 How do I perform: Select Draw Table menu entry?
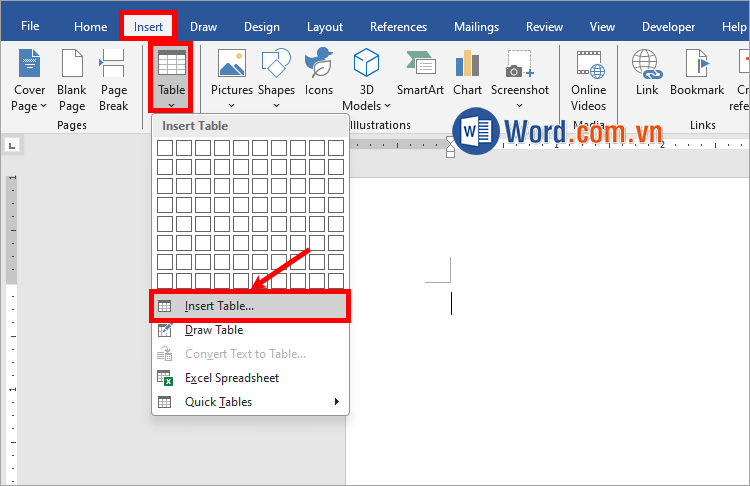(250, 330)
